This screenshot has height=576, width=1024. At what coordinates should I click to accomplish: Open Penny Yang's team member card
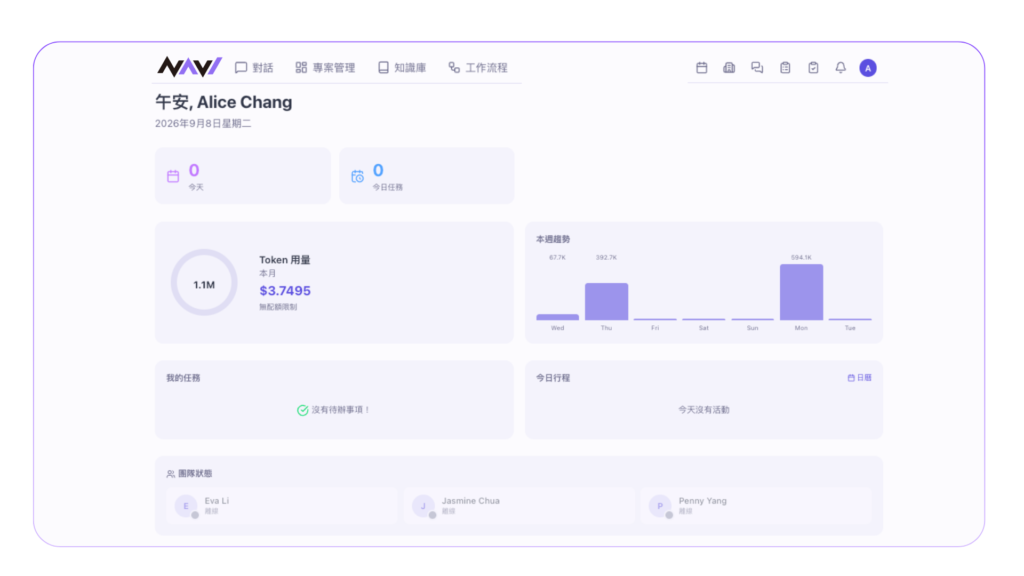tap(756, 505)
